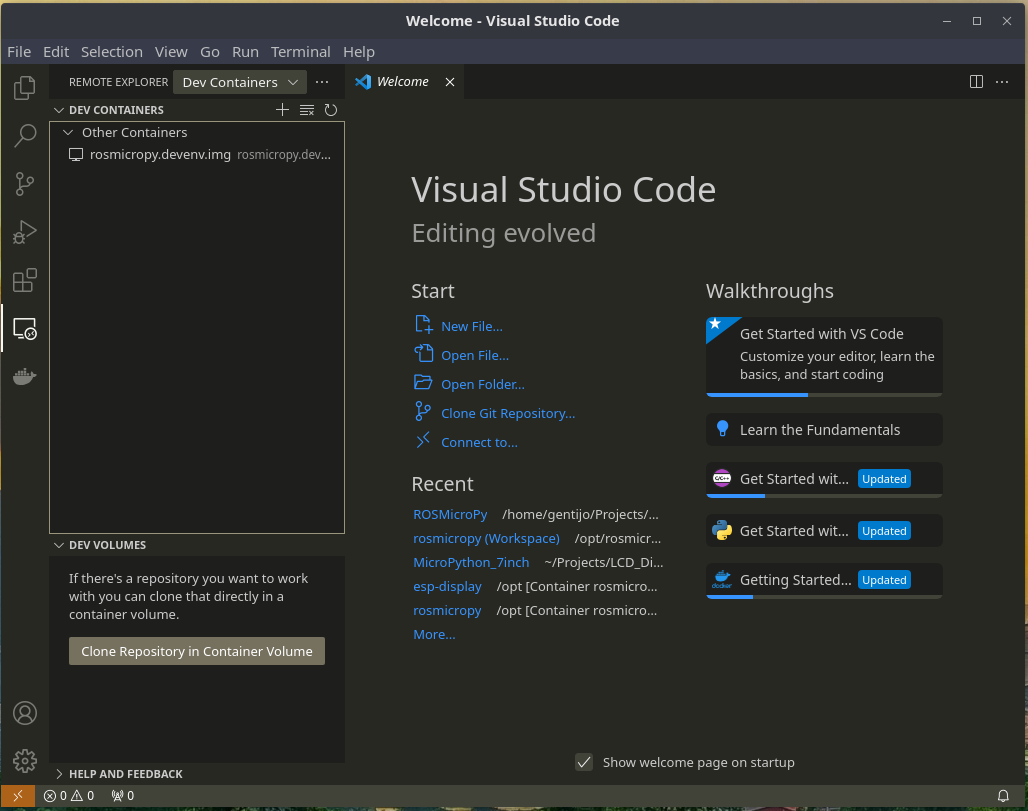Viewport: 1028px width, 811px height.
Task: Open the Help menu
Action: [359, 52]
